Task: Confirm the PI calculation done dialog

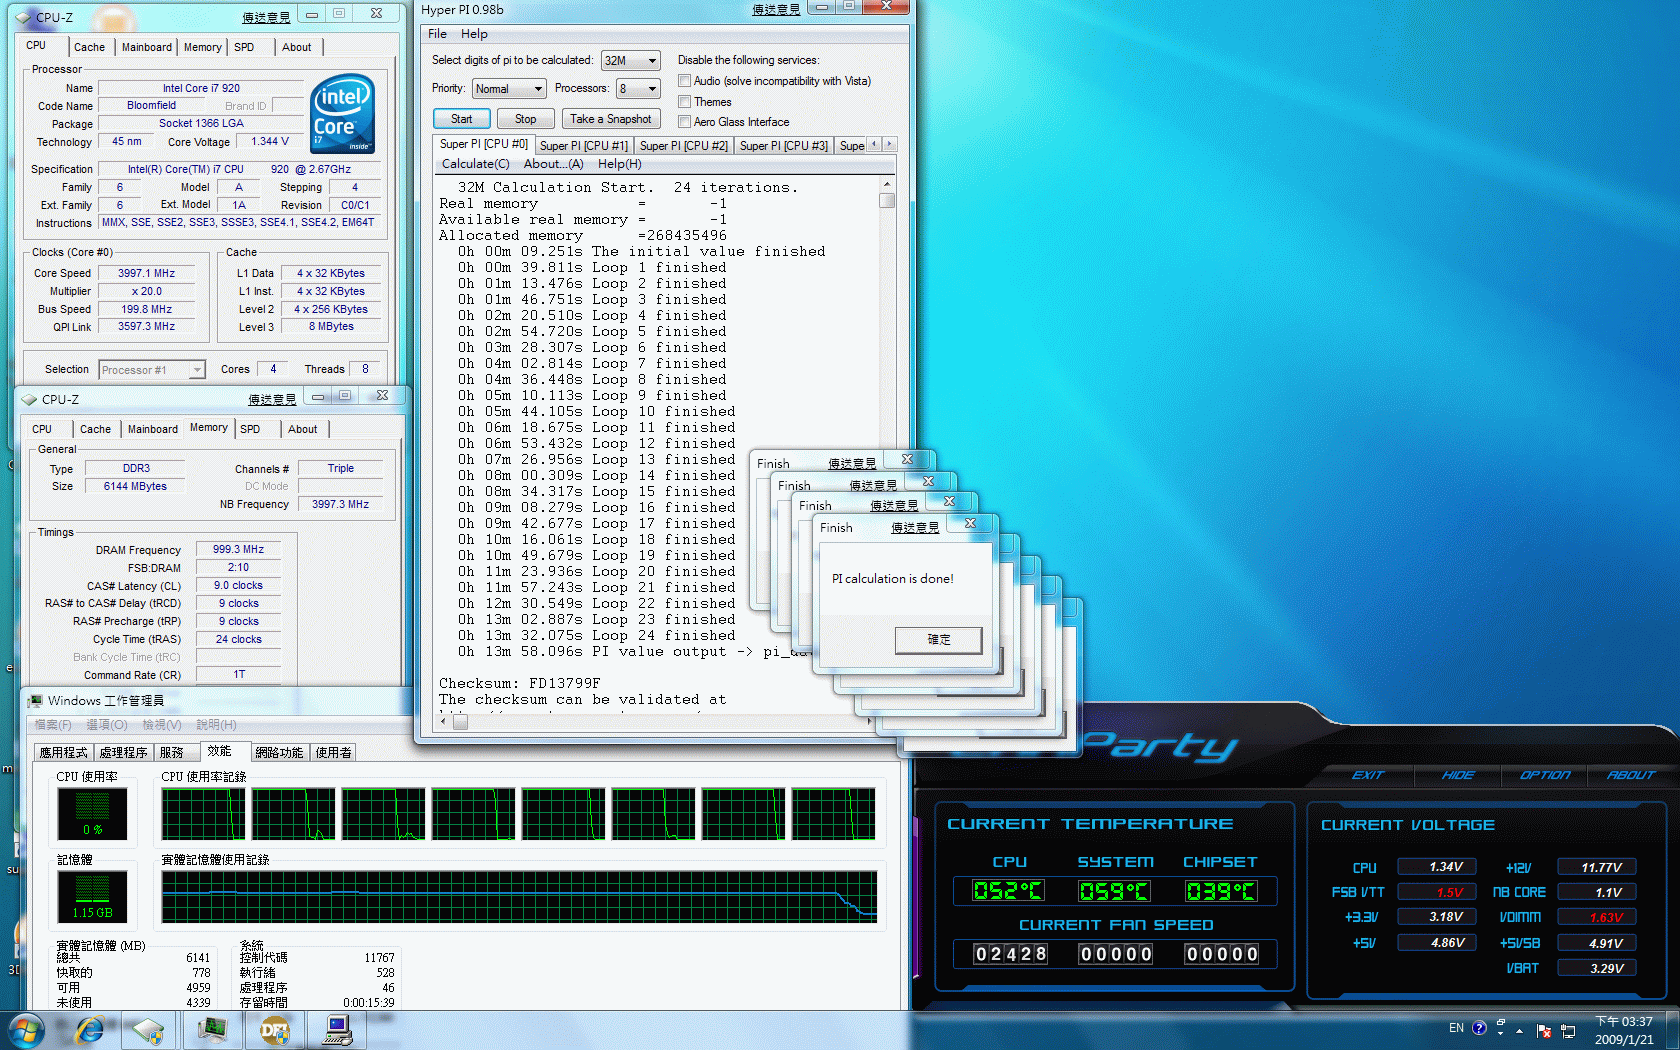Action: coord(939,640)
